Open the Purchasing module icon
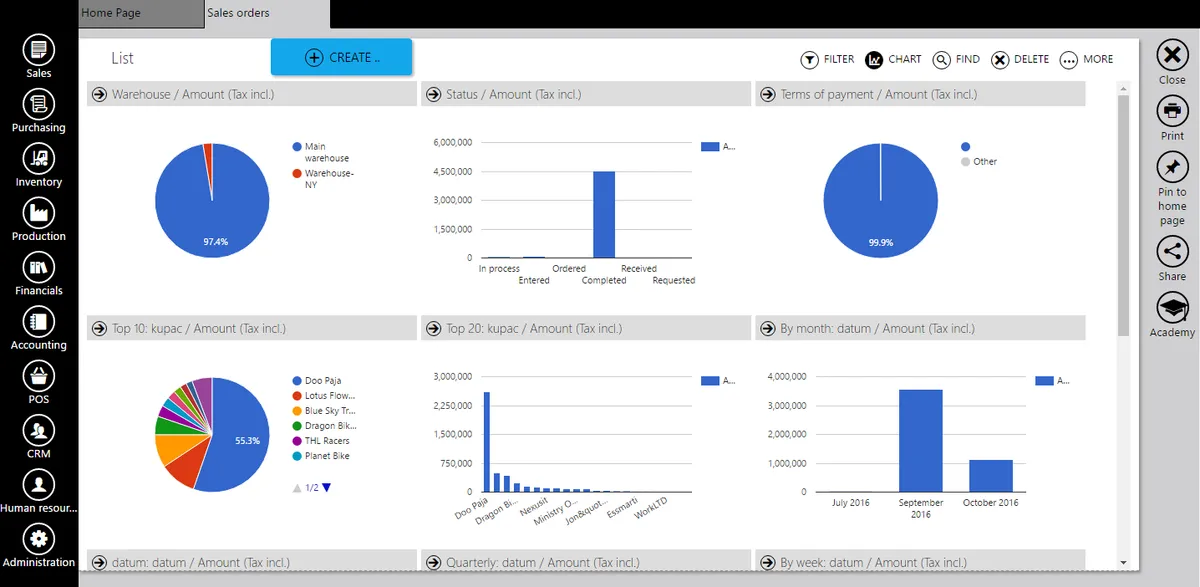The width and height of the screenshot is (1200, 587). tap(39, 103)
